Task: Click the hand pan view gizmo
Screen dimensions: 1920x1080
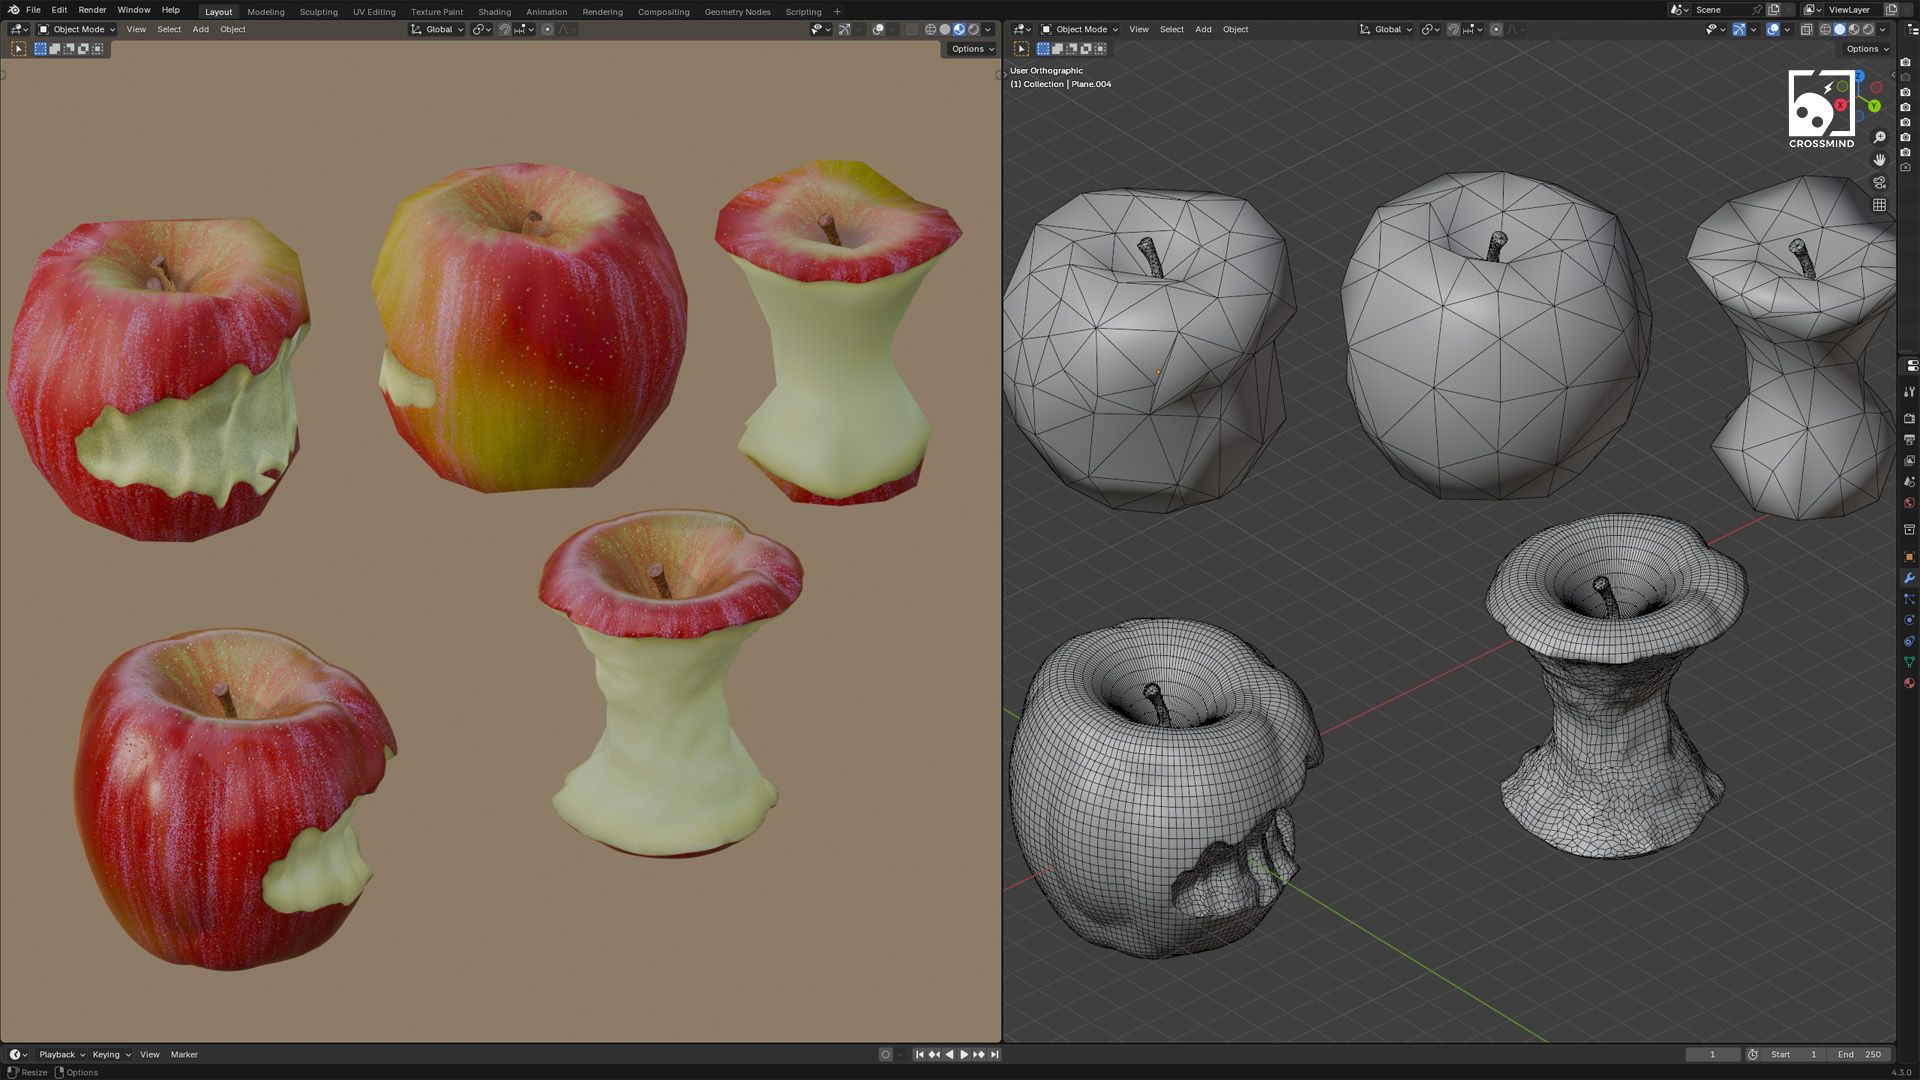Action: (1879, 160)
